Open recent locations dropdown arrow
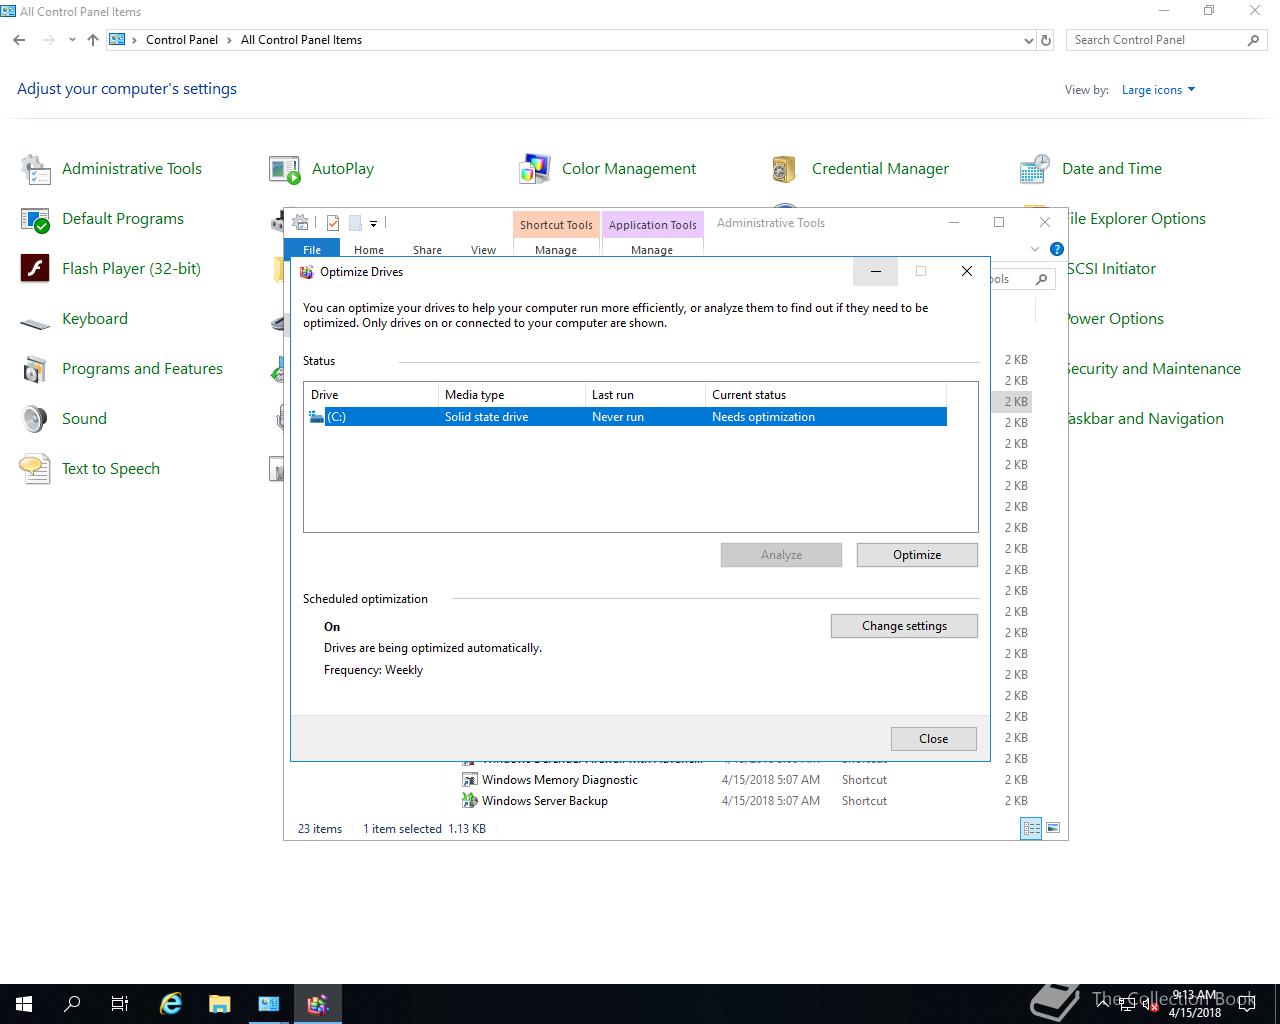Viewport: 1280px width, 1024px height. pyautogui.click(x=72, y=40)
